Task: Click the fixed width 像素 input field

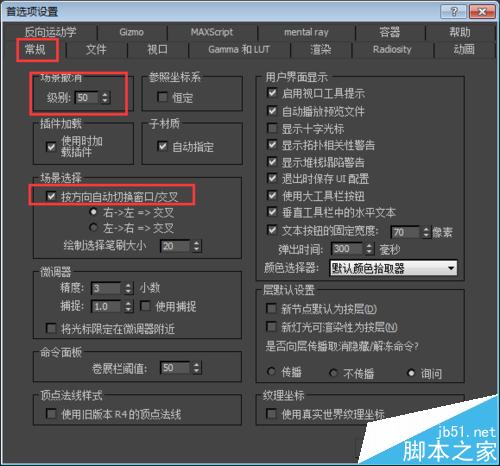Action: [405, 232]
